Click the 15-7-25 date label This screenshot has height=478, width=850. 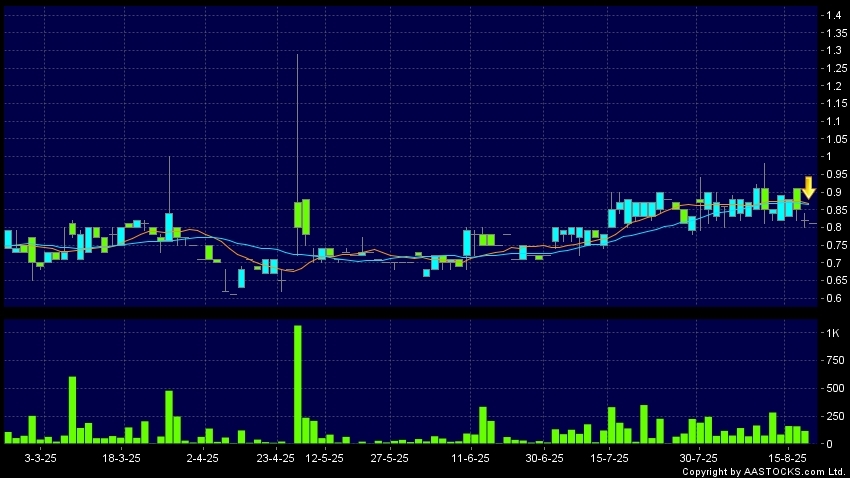point(609,458)
